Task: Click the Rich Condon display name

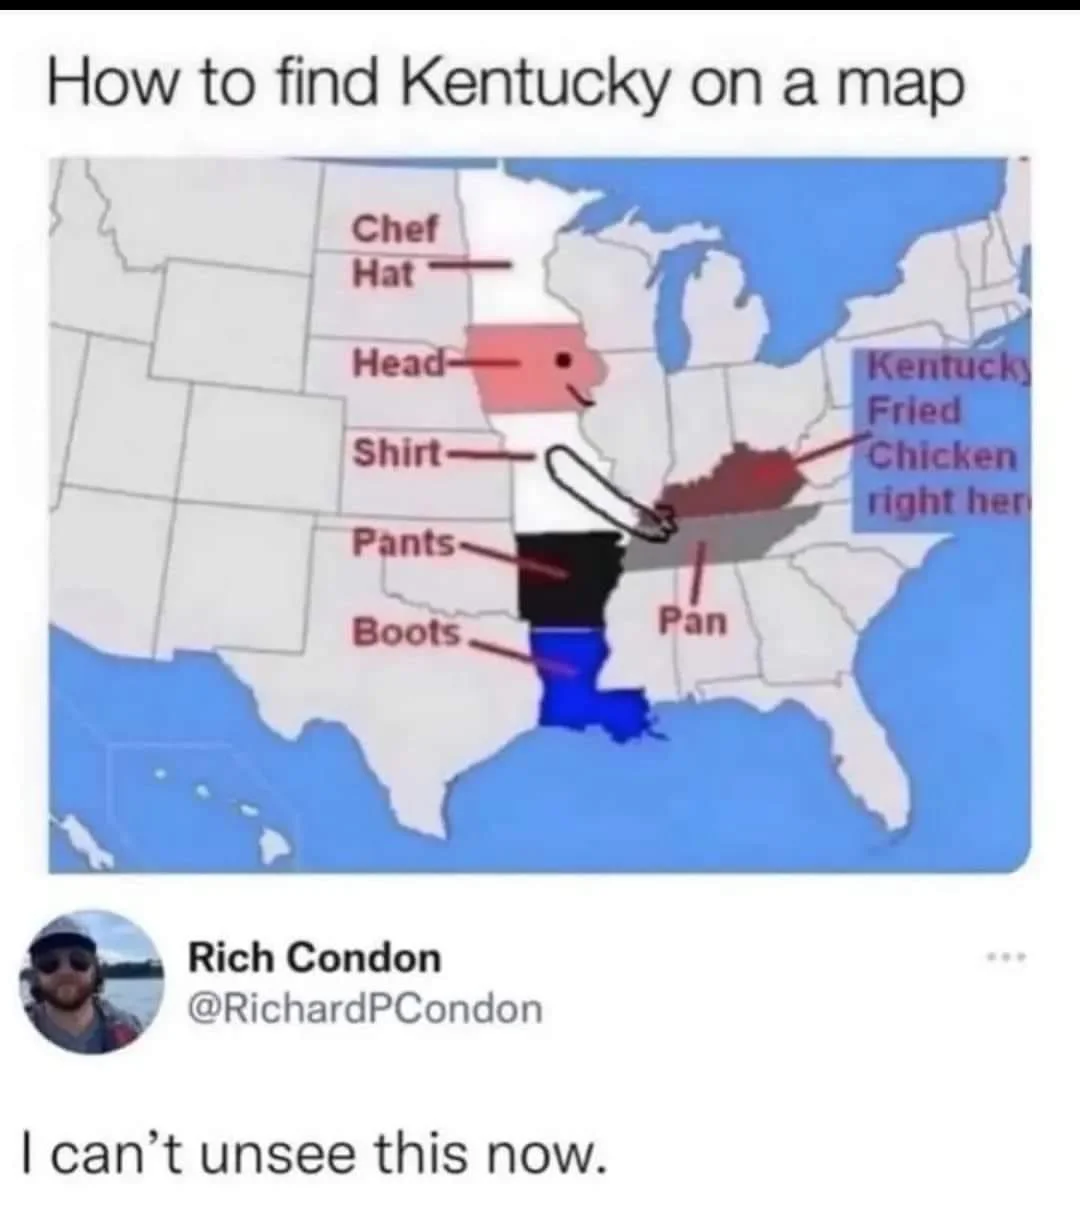Action: point(315,957)
